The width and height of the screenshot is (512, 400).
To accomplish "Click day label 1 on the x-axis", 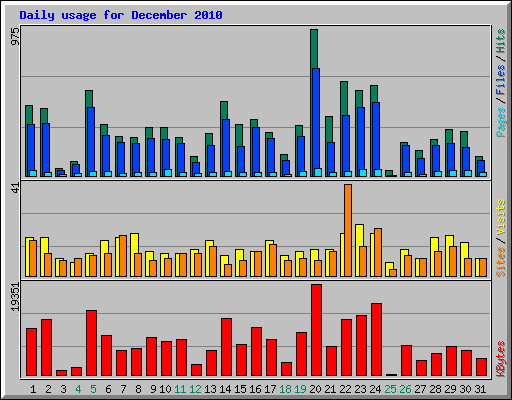I will [x=33, y=389].
